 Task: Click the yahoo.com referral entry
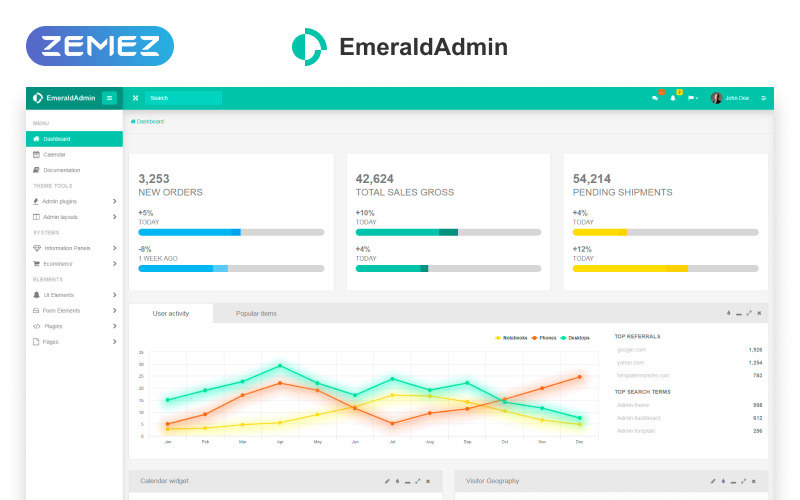coord(631,363)
